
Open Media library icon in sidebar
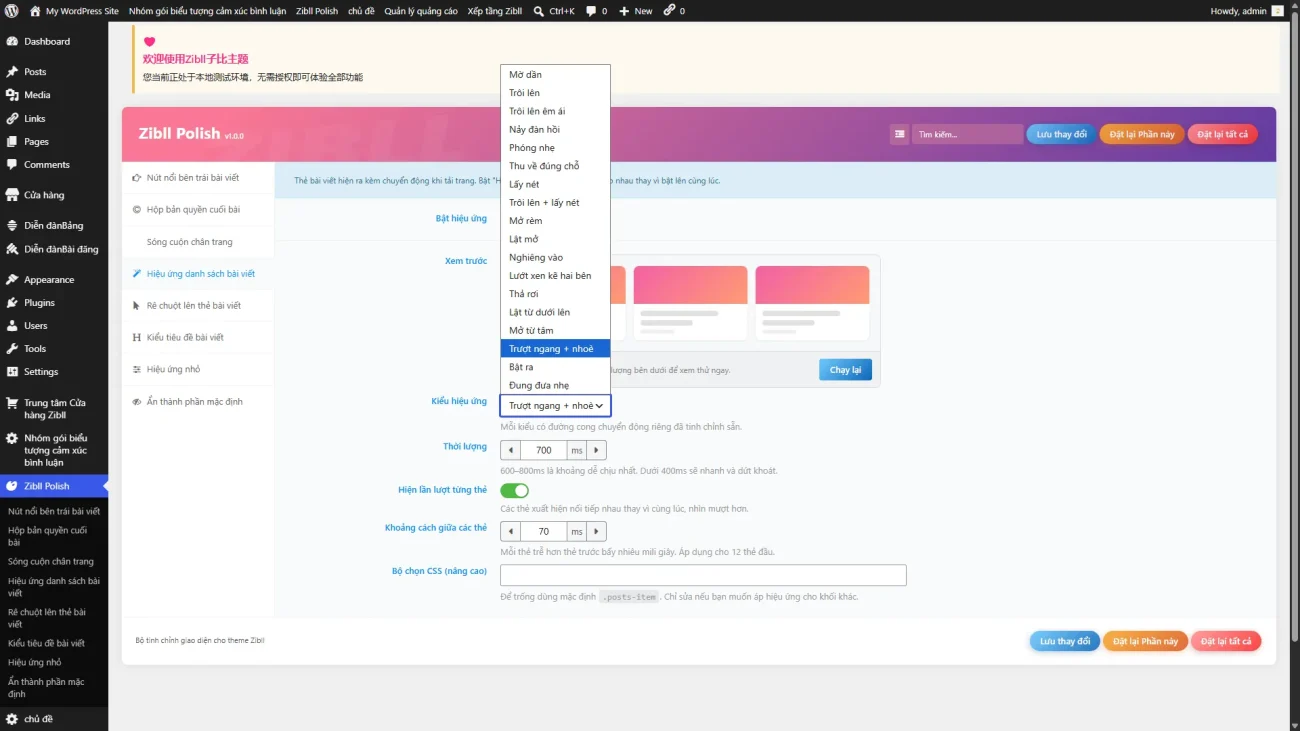[12, 95]
